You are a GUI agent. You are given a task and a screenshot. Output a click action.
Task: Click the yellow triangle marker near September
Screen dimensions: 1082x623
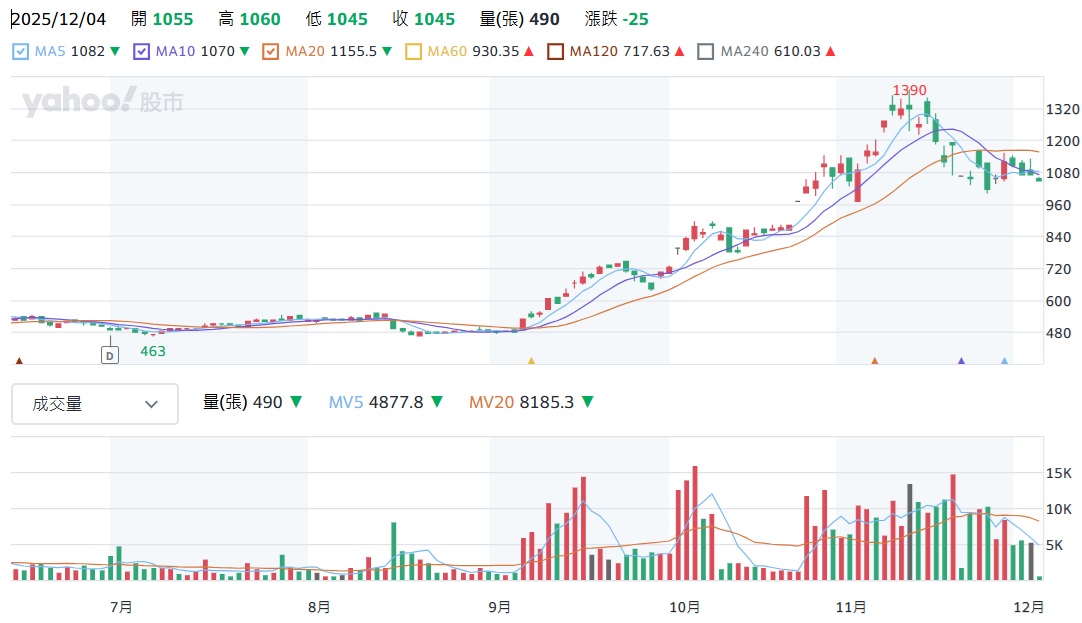pos(531,361)
